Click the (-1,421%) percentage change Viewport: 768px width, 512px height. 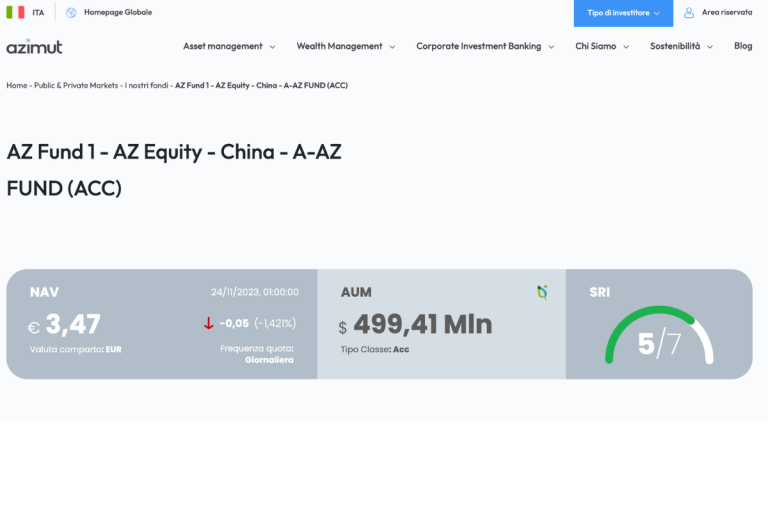coord(275,323)
